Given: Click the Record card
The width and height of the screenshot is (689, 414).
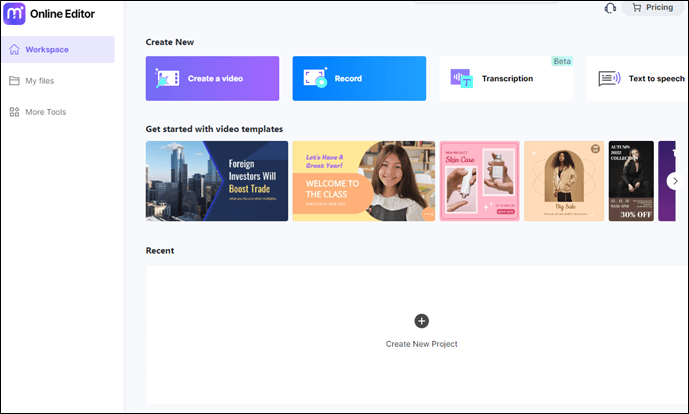Looking at the screenshot, I should (x=359, y=78).
